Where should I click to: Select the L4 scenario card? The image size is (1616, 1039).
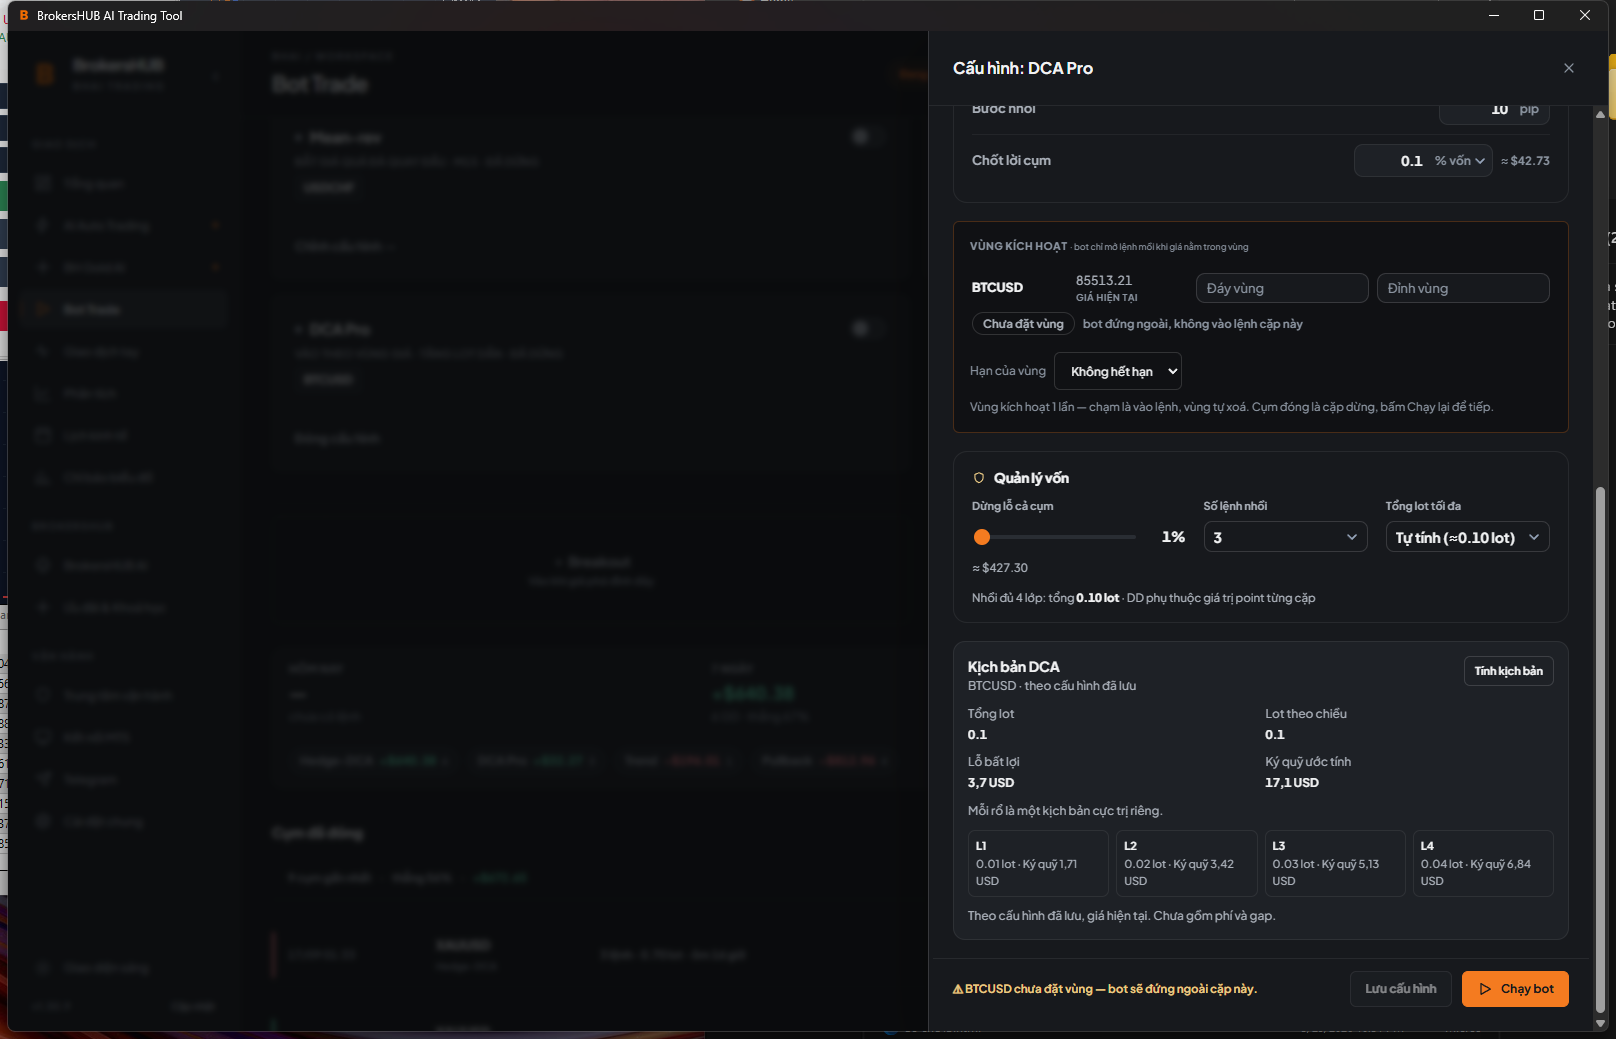click(1482, 863)
